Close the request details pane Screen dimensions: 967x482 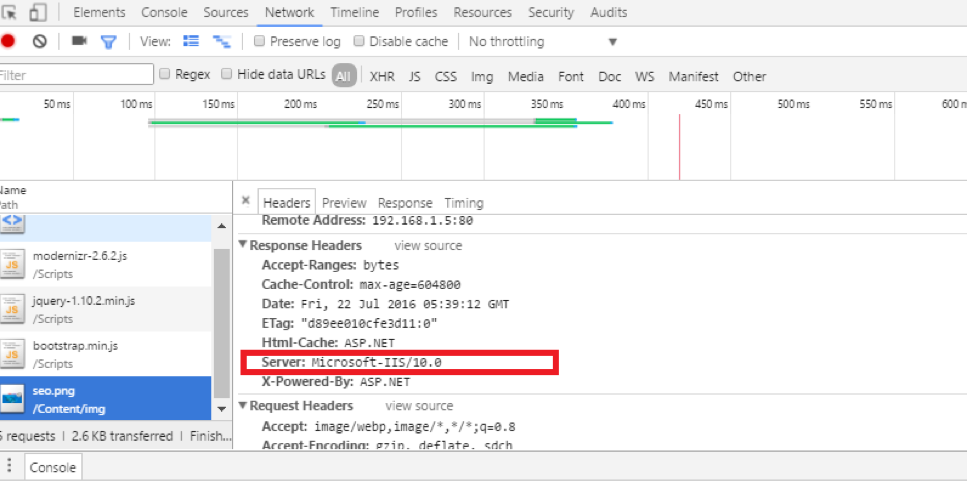click(246, 201)
